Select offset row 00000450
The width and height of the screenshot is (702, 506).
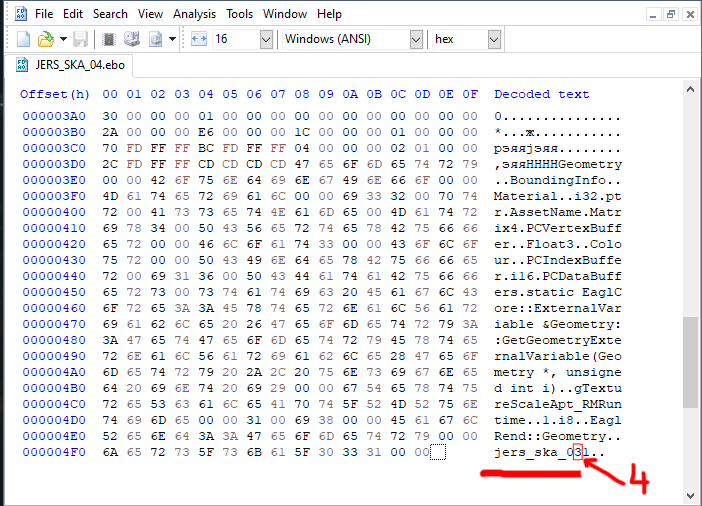pos(54,292)
